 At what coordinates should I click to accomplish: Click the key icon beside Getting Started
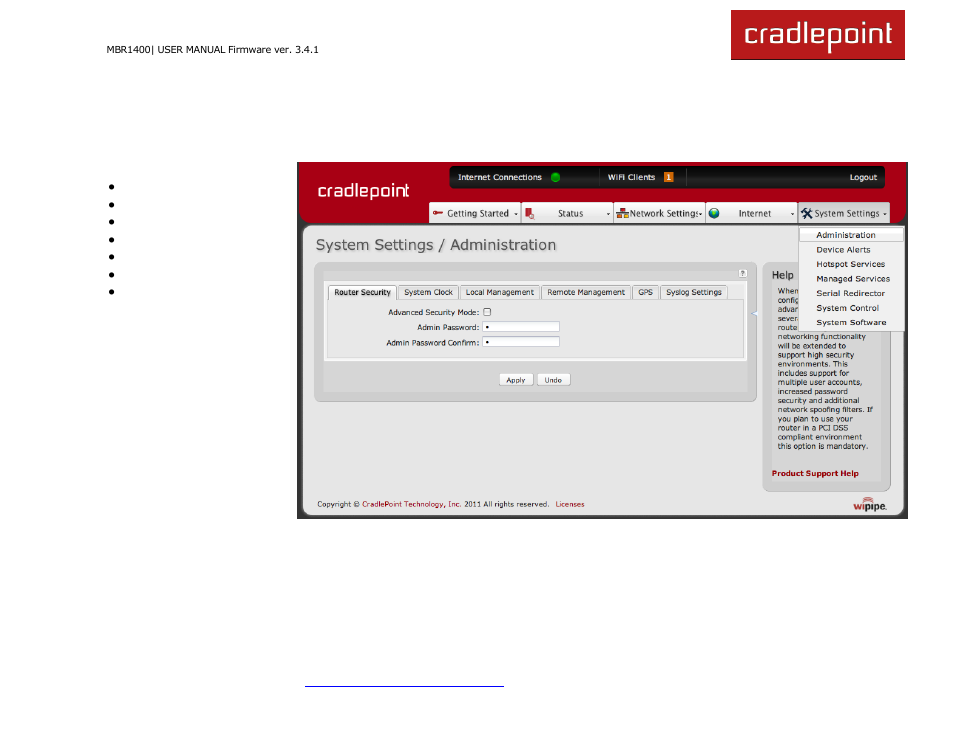438,213
